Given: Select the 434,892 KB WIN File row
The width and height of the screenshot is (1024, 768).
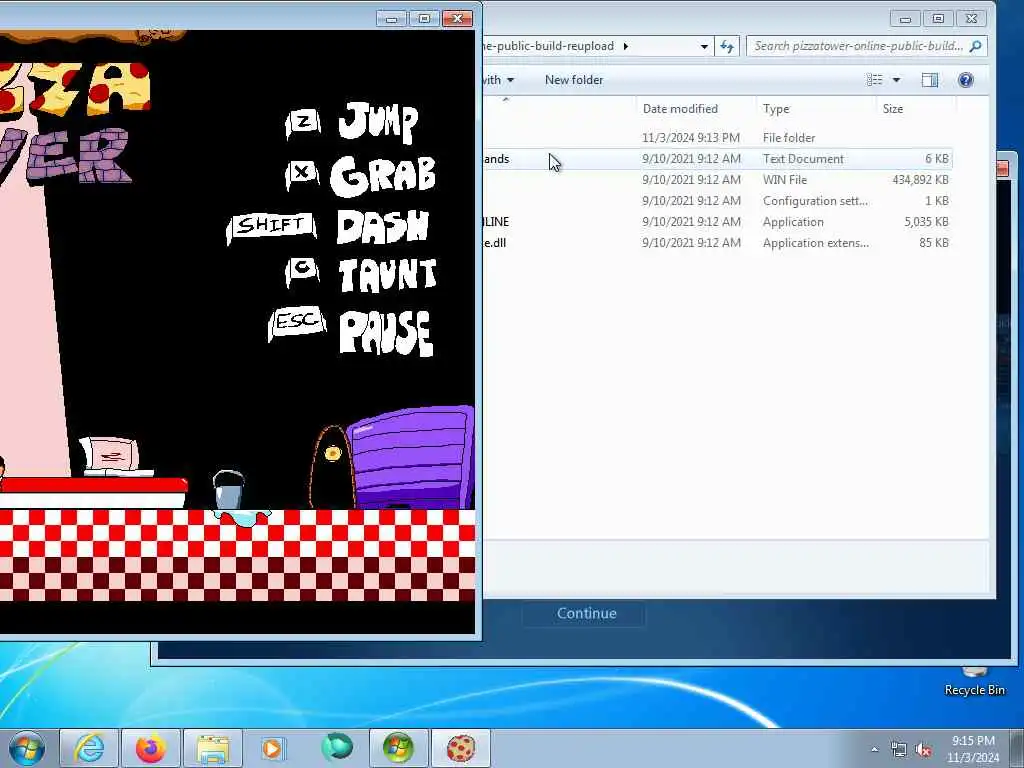Looking at the screenshot, I should (717, 180).
